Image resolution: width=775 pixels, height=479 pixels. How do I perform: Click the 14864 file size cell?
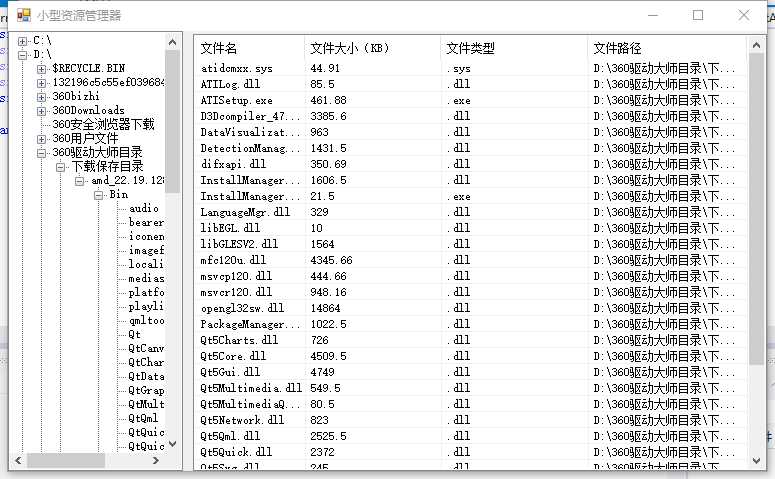pos(325,308)
